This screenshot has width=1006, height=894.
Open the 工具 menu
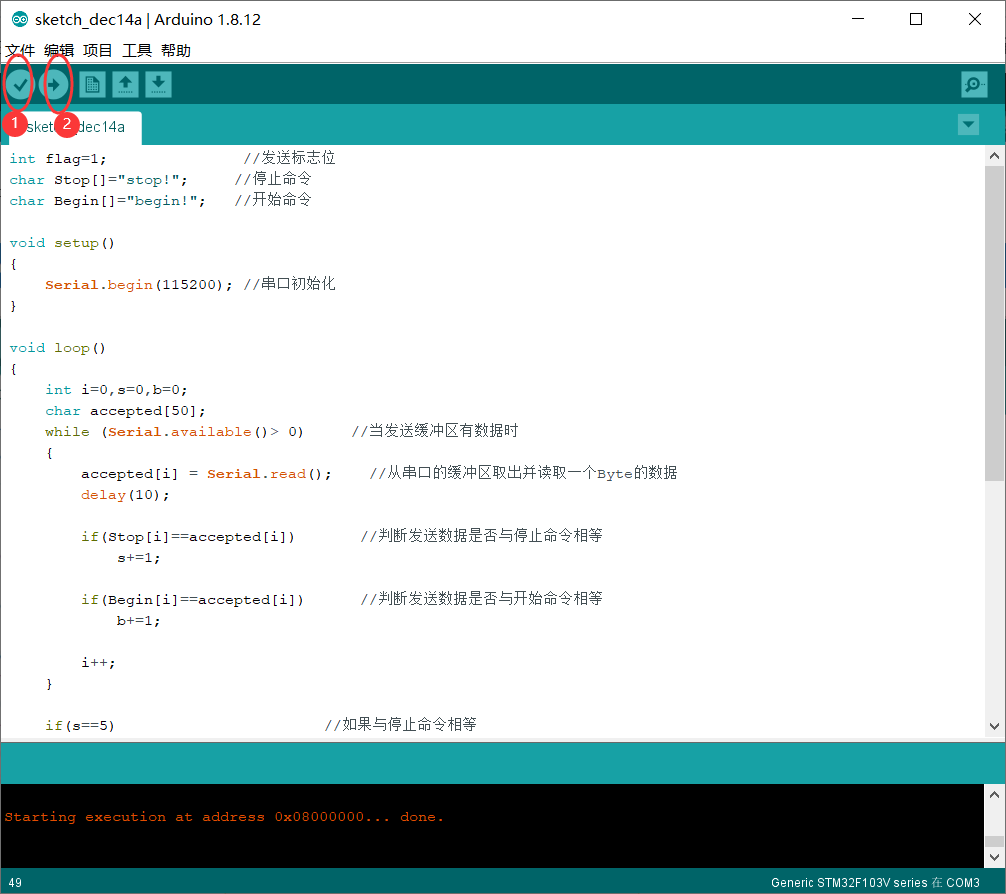point(137,50)
